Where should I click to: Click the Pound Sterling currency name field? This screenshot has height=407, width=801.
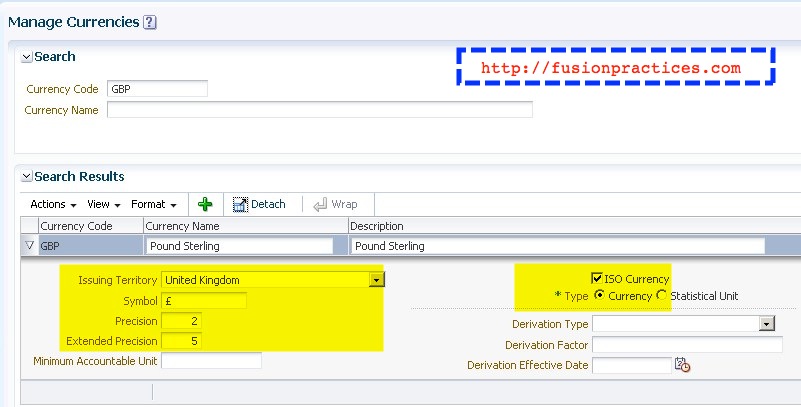click(239, 246)
